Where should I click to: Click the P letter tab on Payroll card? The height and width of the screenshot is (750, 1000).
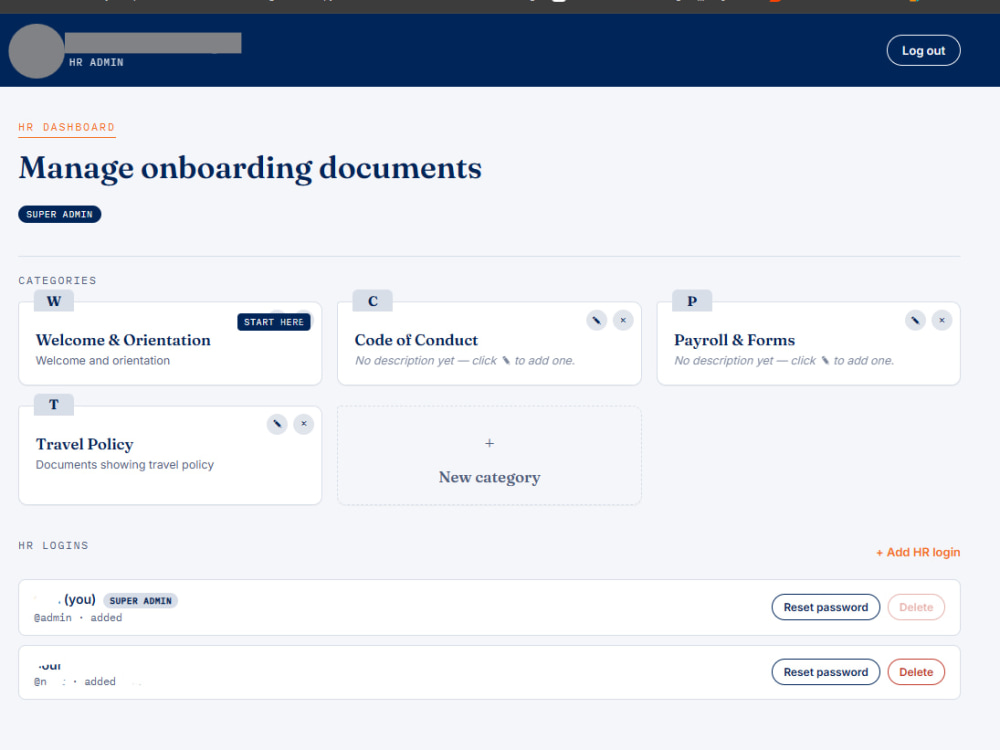pyautogui.click(x=692, y=301)
